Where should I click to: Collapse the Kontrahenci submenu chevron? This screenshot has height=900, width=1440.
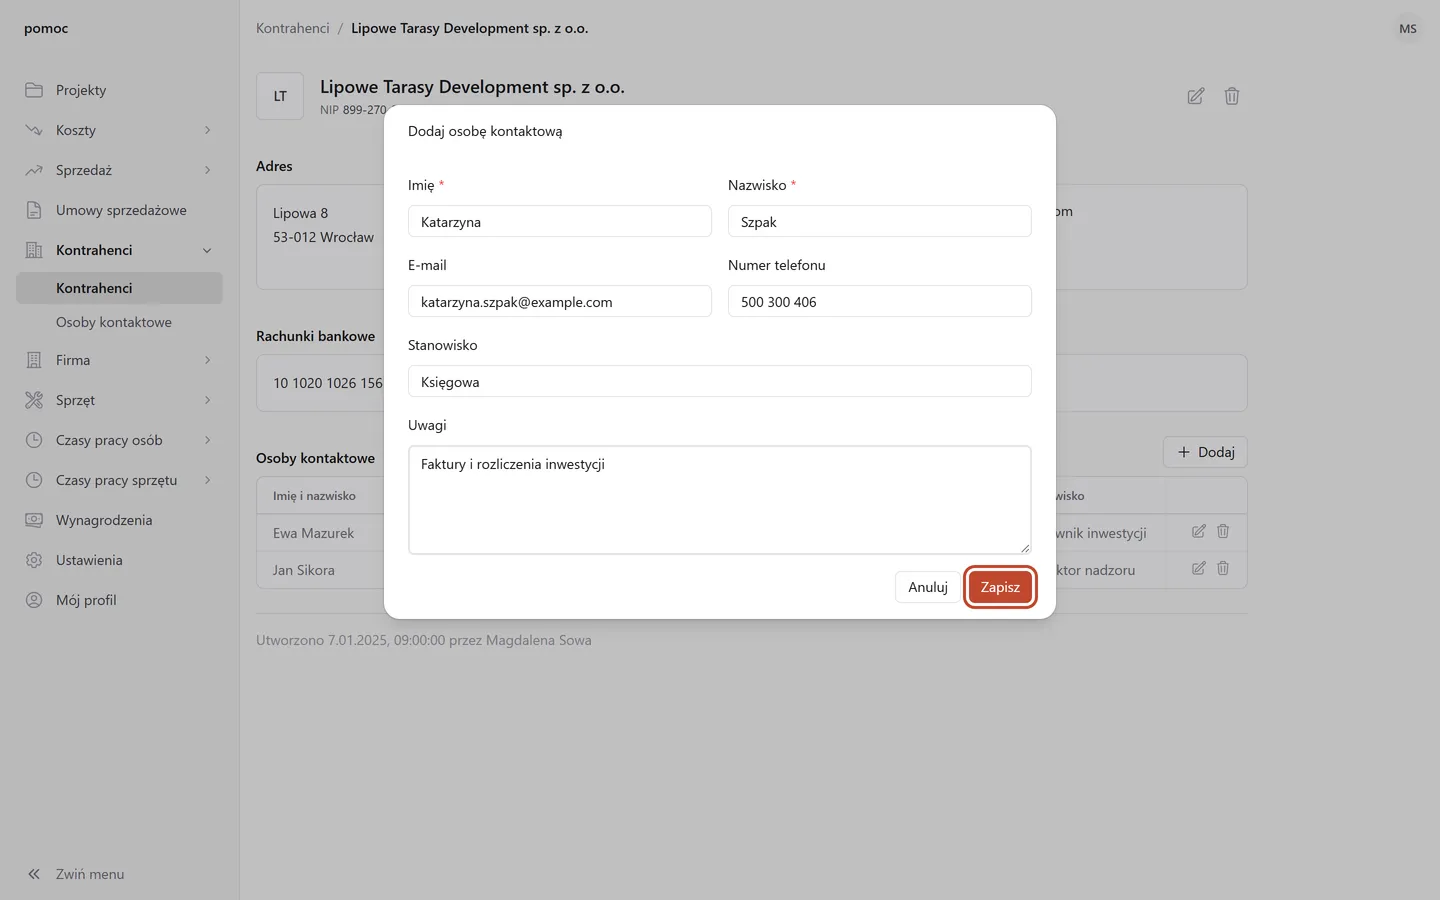pos(208,250)
